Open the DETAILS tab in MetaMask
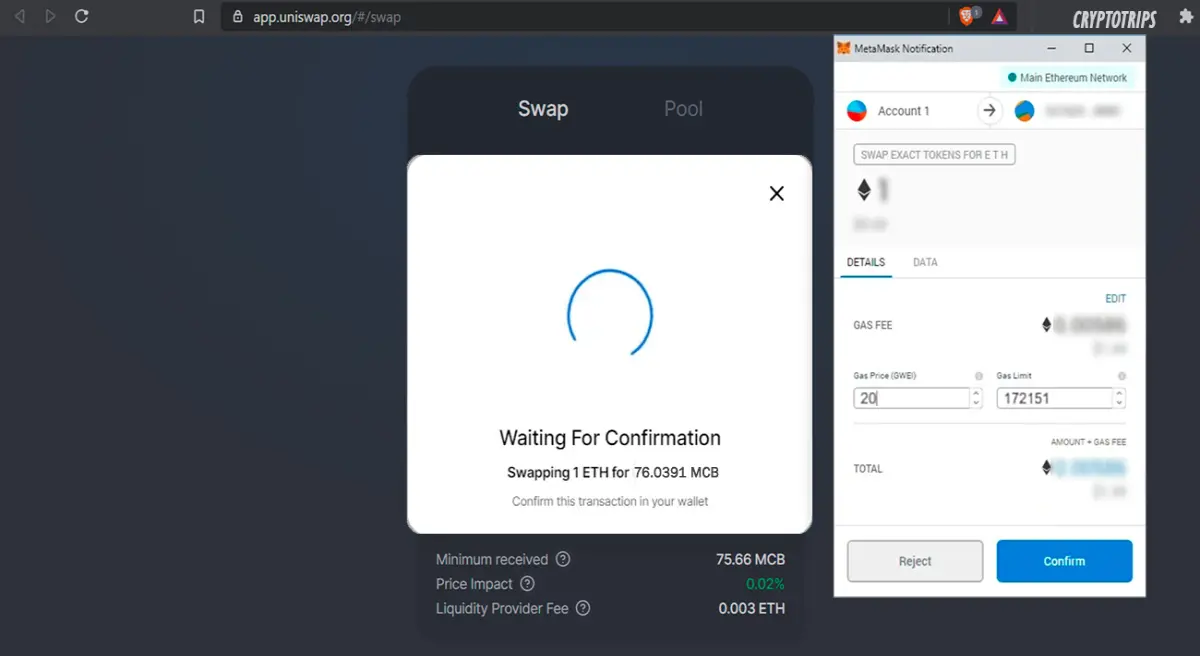This screenshot has height=656, width=1200. coord(866,262)
